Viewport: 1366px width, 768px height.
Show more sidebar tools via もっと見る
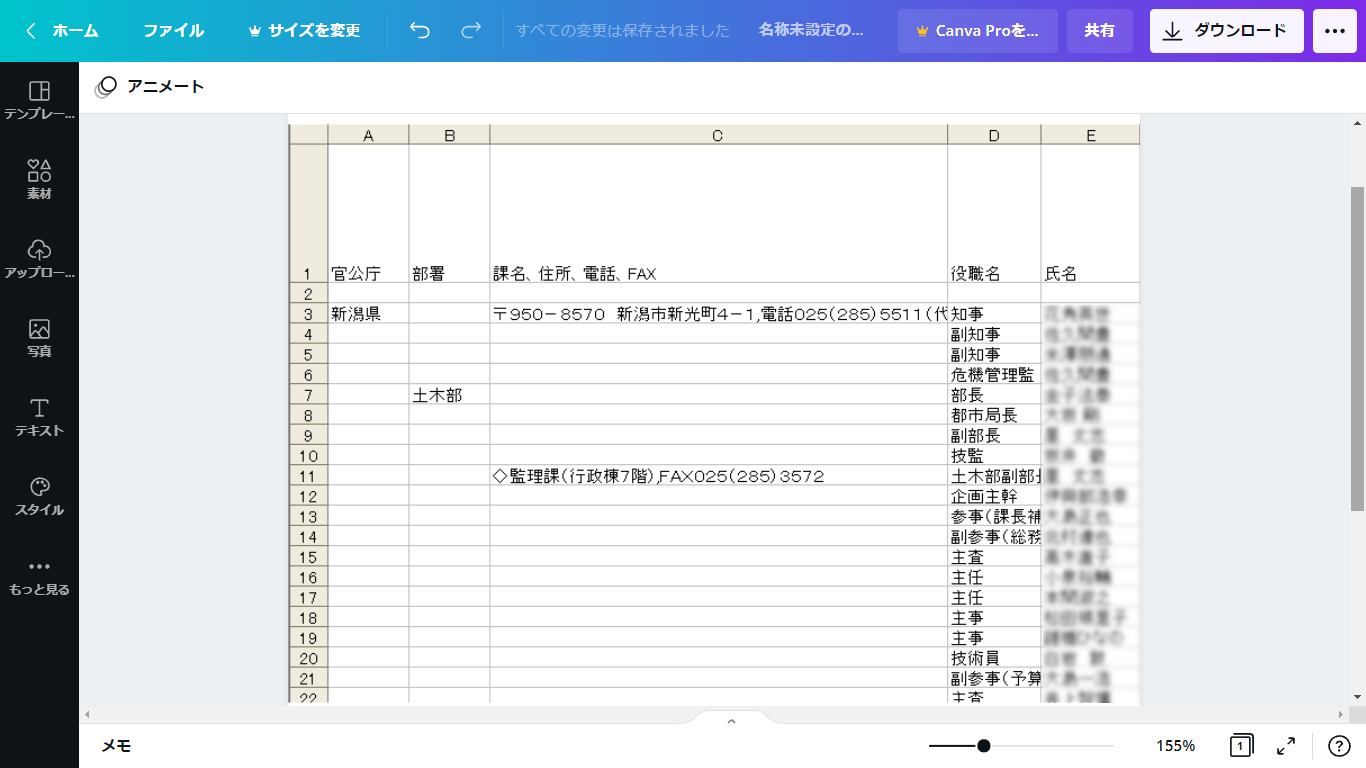(x=39, y=576)
